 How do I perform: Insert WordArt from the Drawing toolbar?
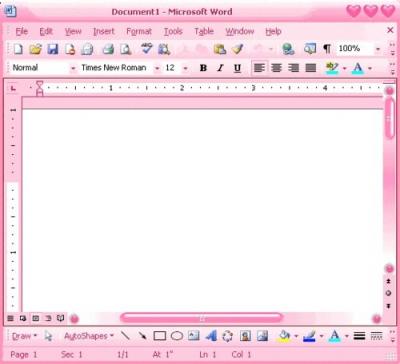(211, 336)
